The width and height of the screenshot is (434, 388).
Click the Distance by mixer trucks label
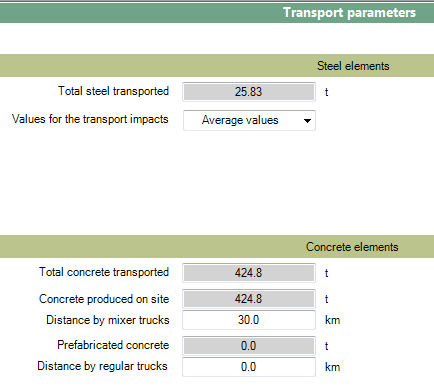pos(108,320)
